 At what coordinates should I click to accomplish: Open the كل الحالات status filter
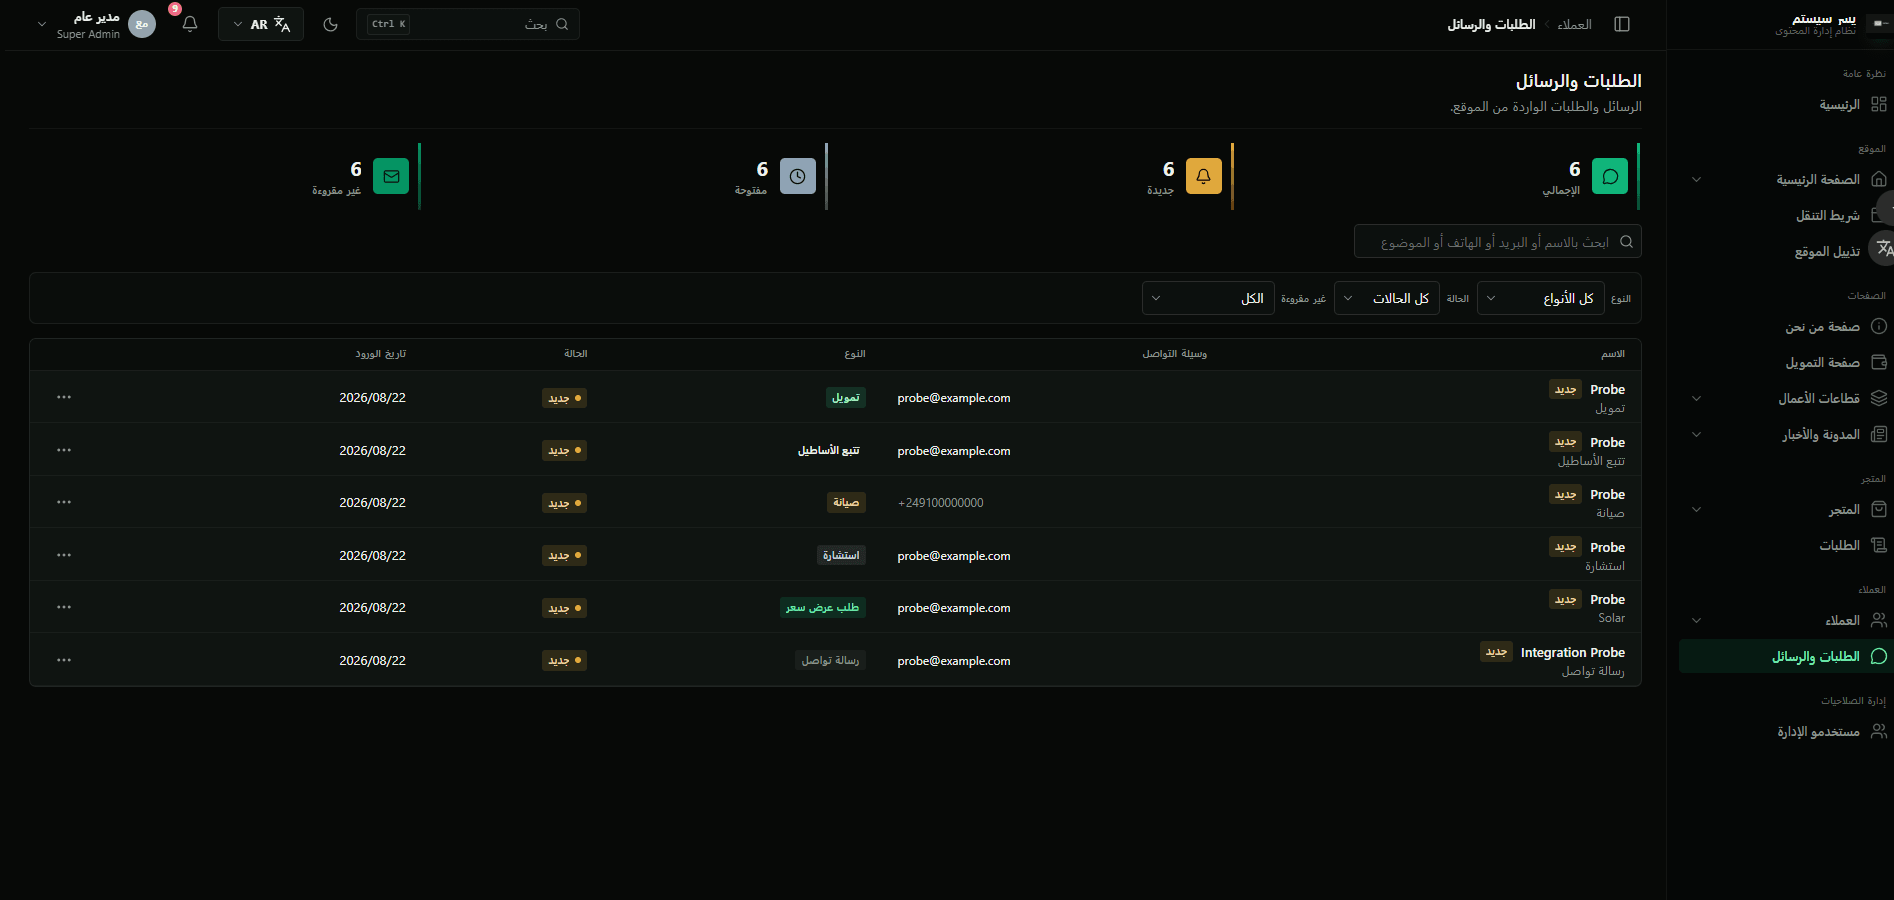tap(1387, 298)
